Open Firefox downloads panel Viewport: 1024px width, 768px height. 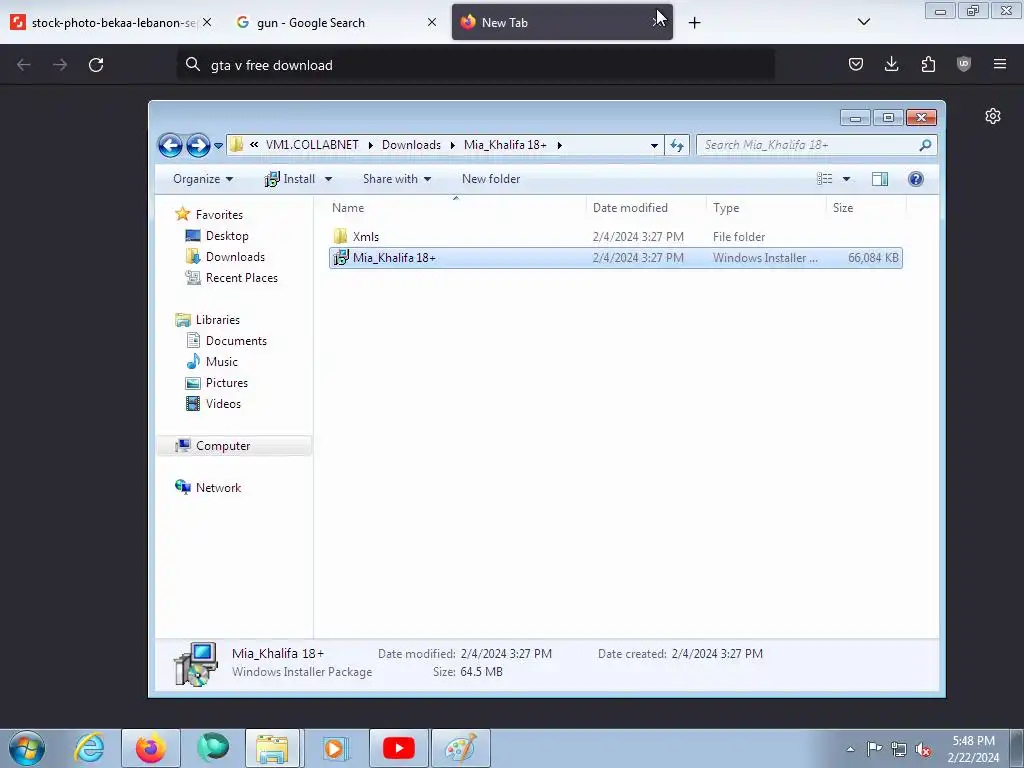tap(891, 64)
